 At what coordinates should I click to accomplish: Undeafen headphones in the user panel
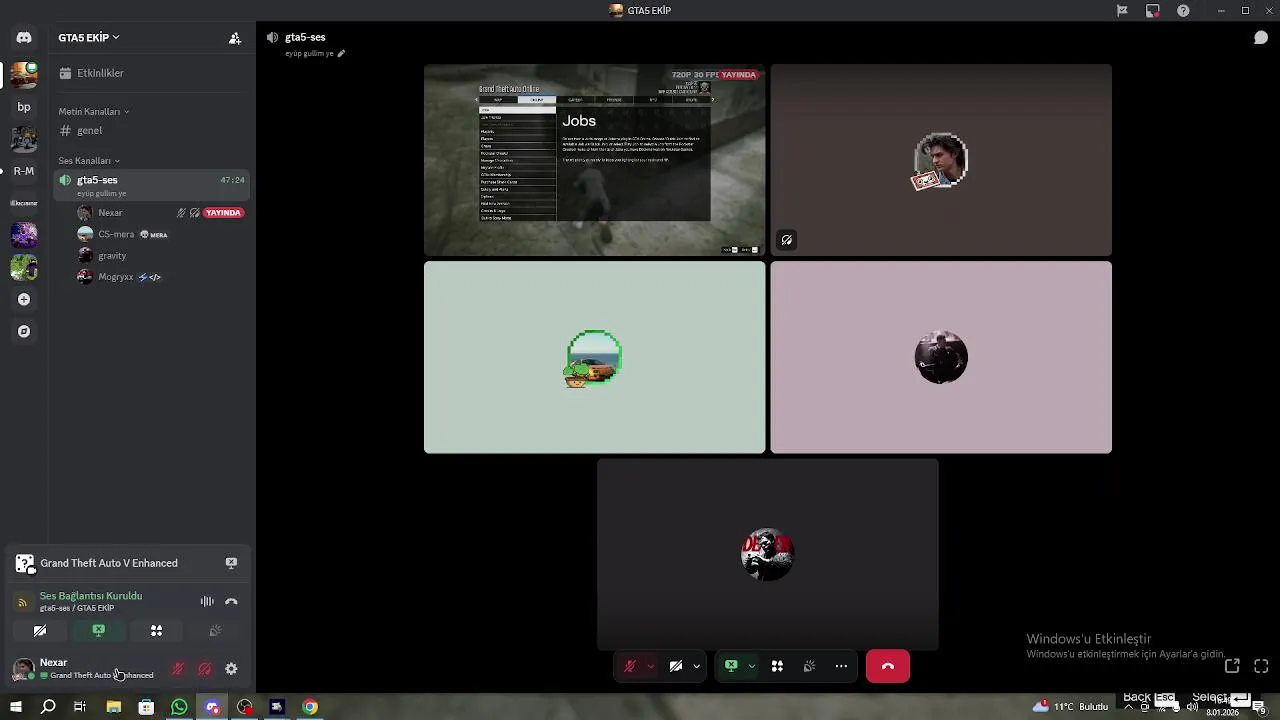point(205,669)
